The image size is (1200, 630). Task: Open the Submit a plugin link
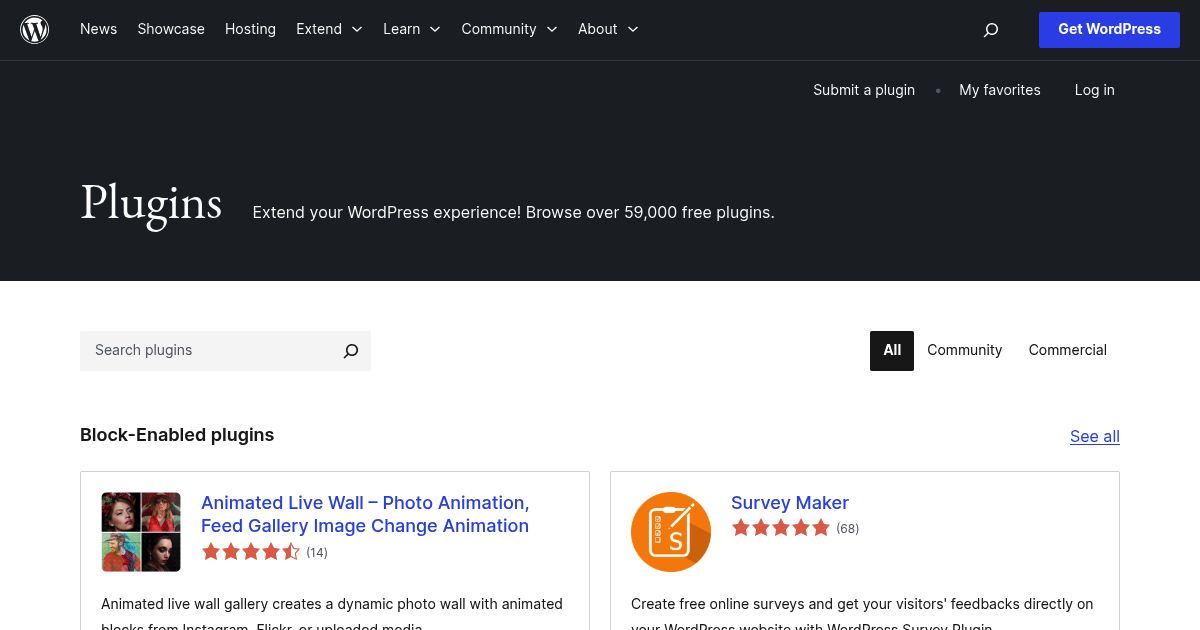coord(864,90)
